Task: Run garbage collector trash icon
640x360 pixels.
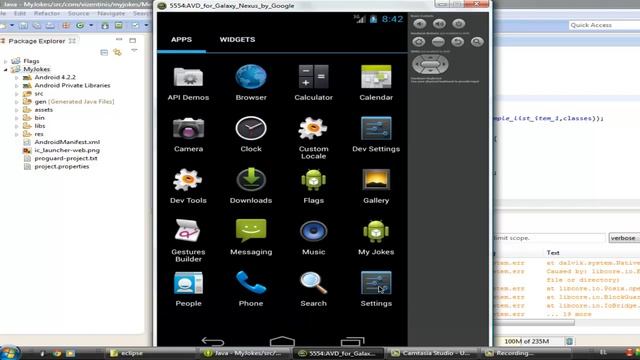Action: 569,341
